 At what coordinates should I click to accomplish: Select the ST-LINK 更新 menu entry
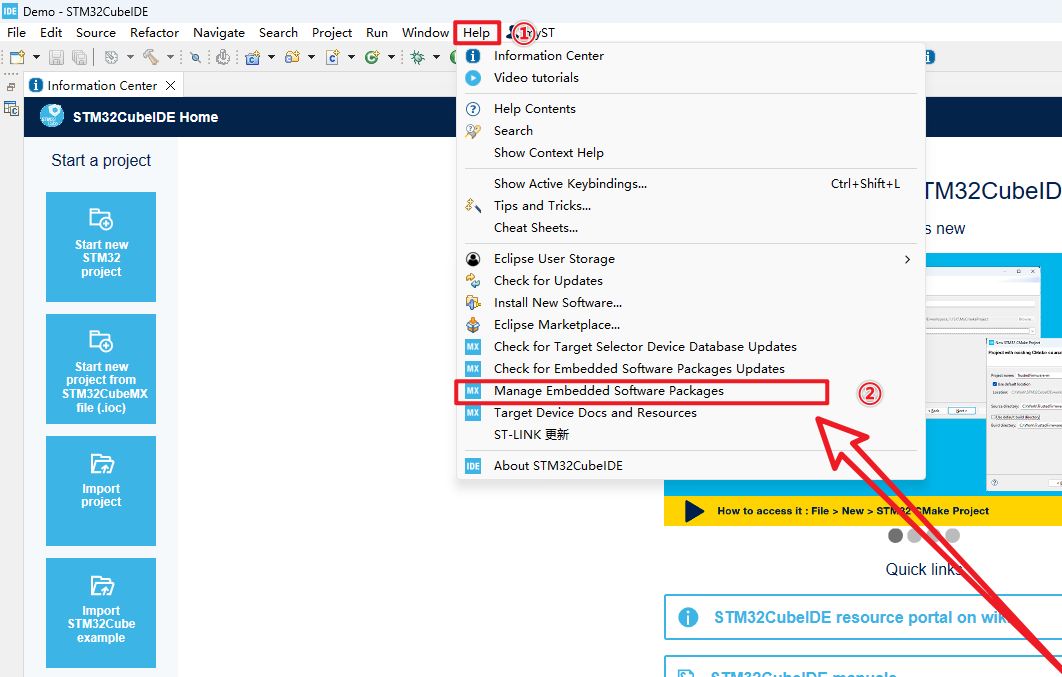691,435
